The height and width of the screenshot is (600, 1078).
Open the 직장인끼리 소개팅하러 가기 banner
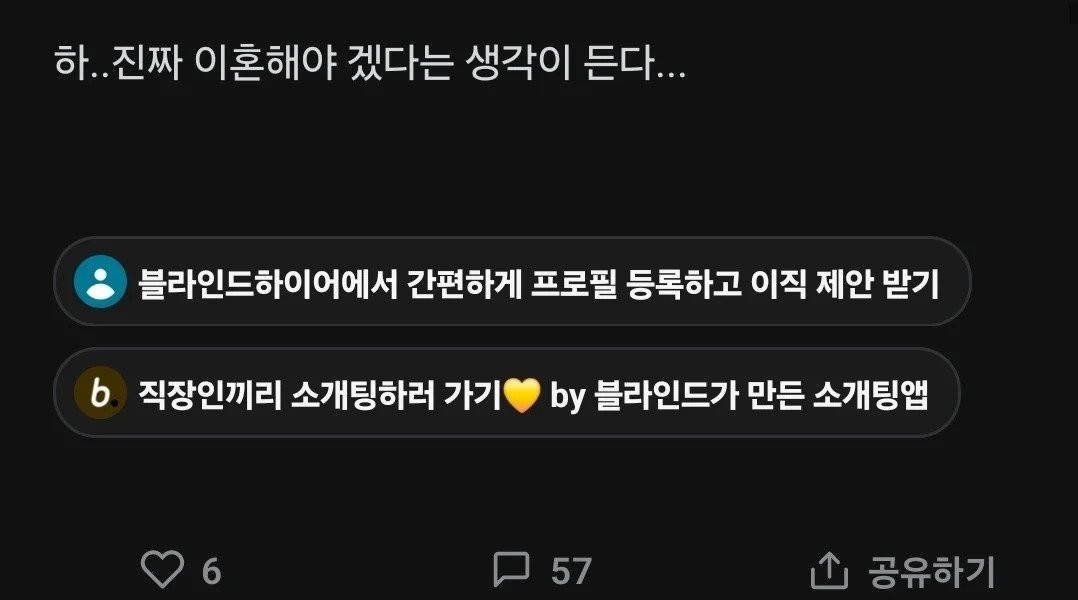pos(506,393)
